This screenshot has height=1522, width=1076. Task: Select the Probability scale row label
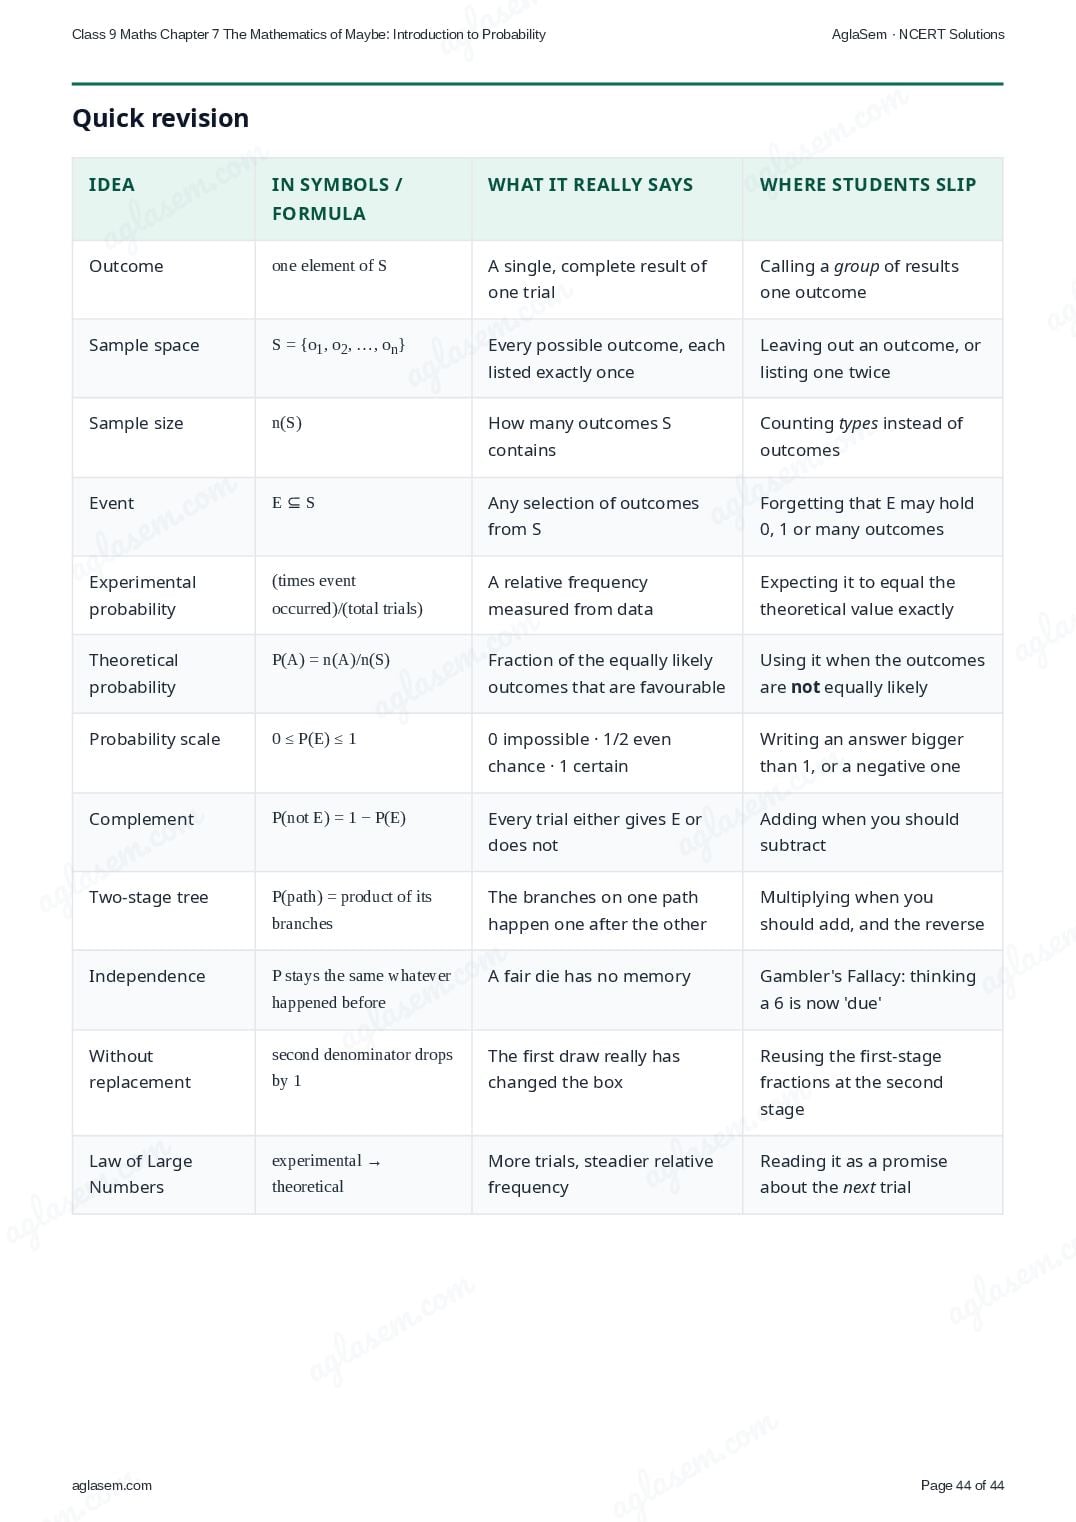pos(154,739)
